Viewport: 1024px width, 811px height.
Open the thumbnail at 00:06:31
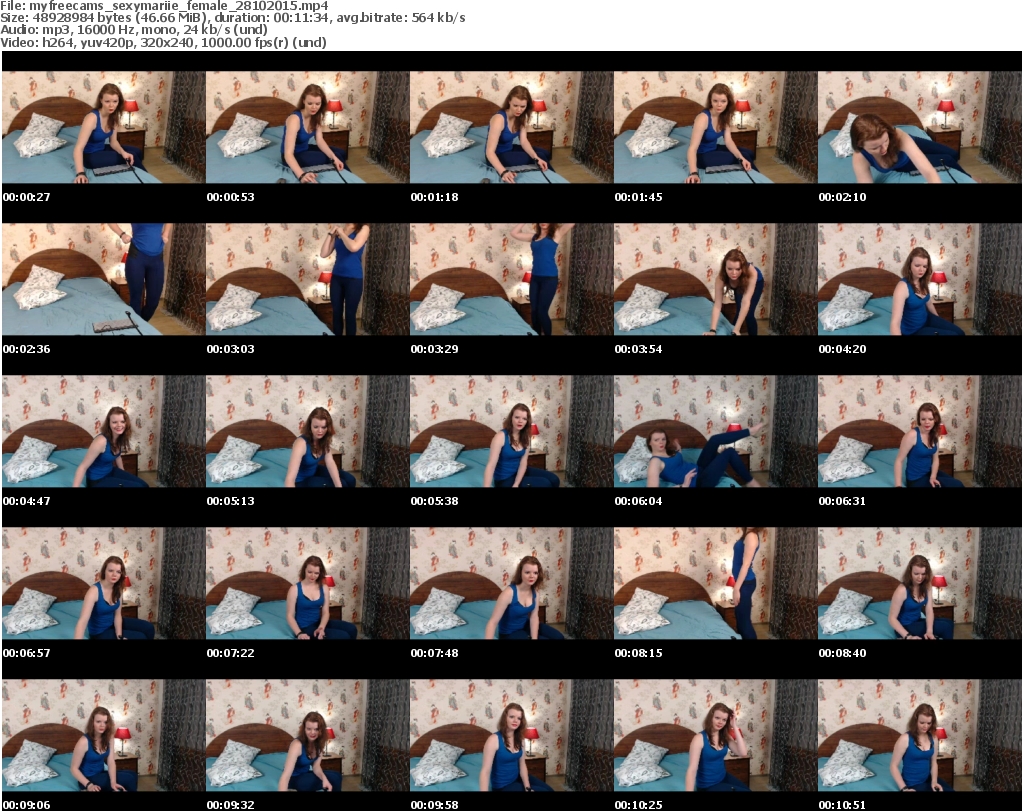click(x=920, y=432)
